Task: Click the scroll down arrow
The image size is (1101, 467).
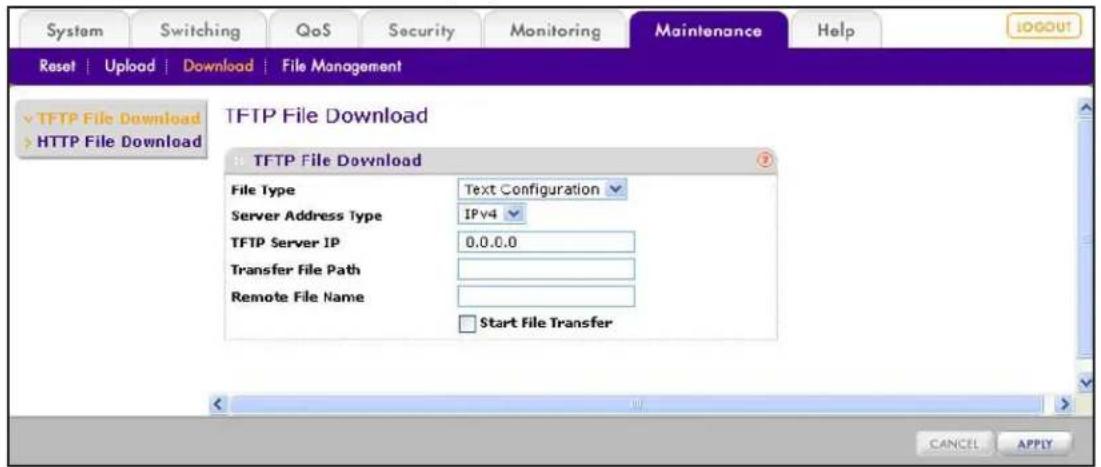Action: [1087, 384]
